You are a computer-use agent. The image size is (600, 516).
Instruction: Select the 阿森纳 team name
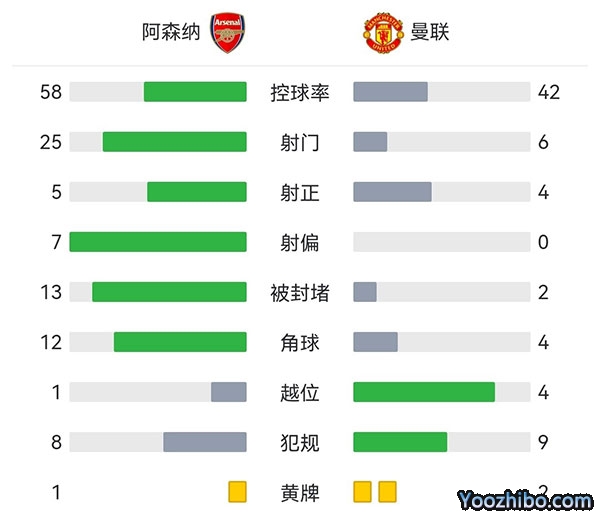pos(171,32)
